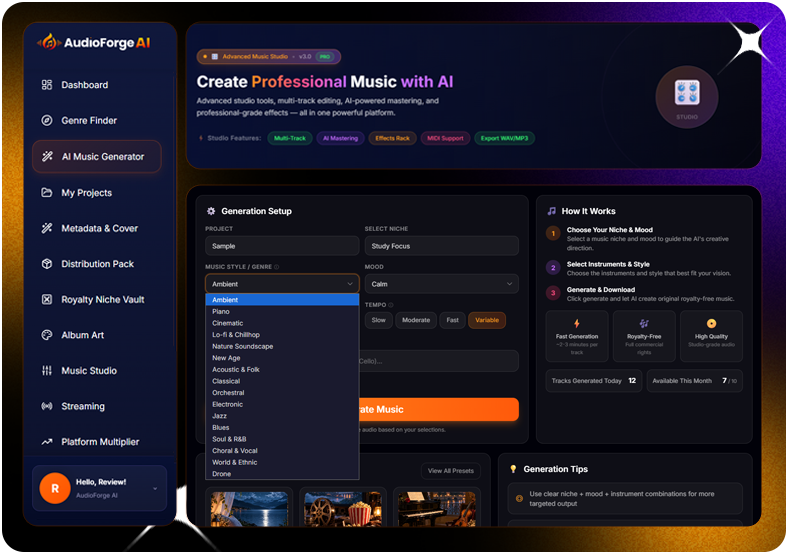788x554 pixels.
Task: Click the Music Studio sliders icon
Action: tap(47, 371)
